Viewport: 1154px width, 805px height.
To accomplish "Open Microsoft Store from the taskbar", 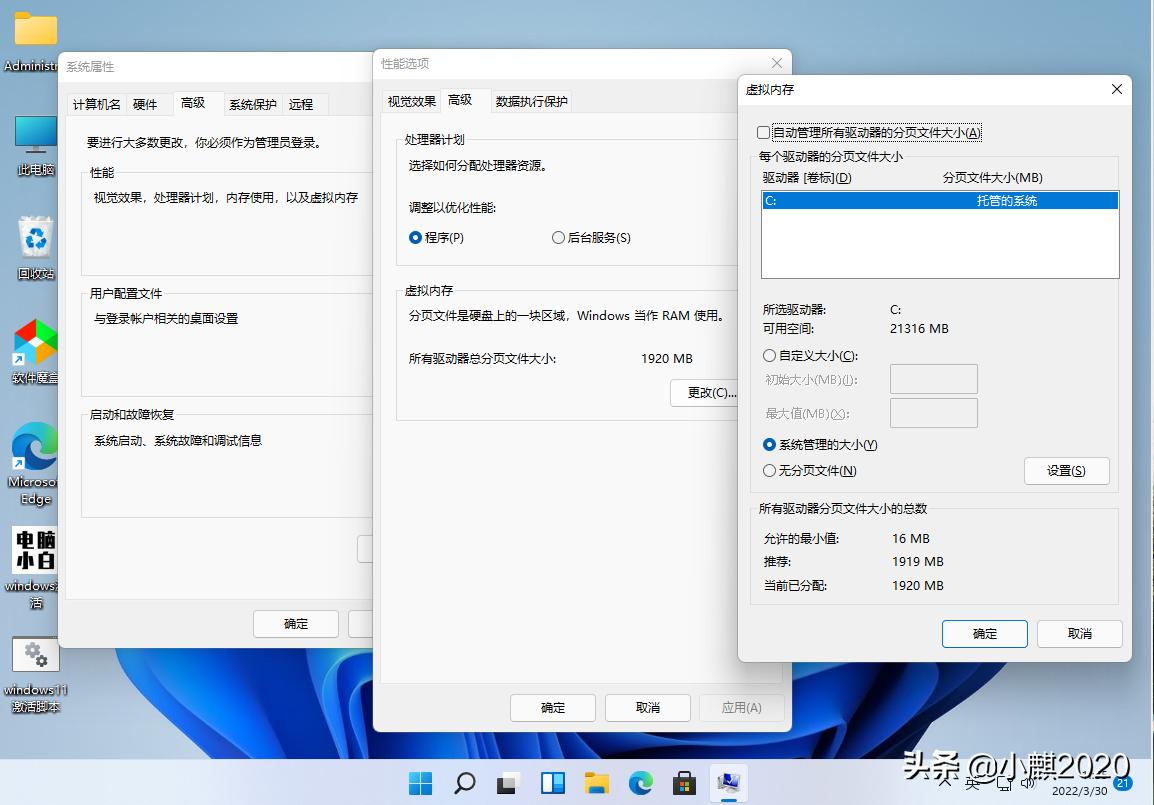I will click(x=685, y=783).
